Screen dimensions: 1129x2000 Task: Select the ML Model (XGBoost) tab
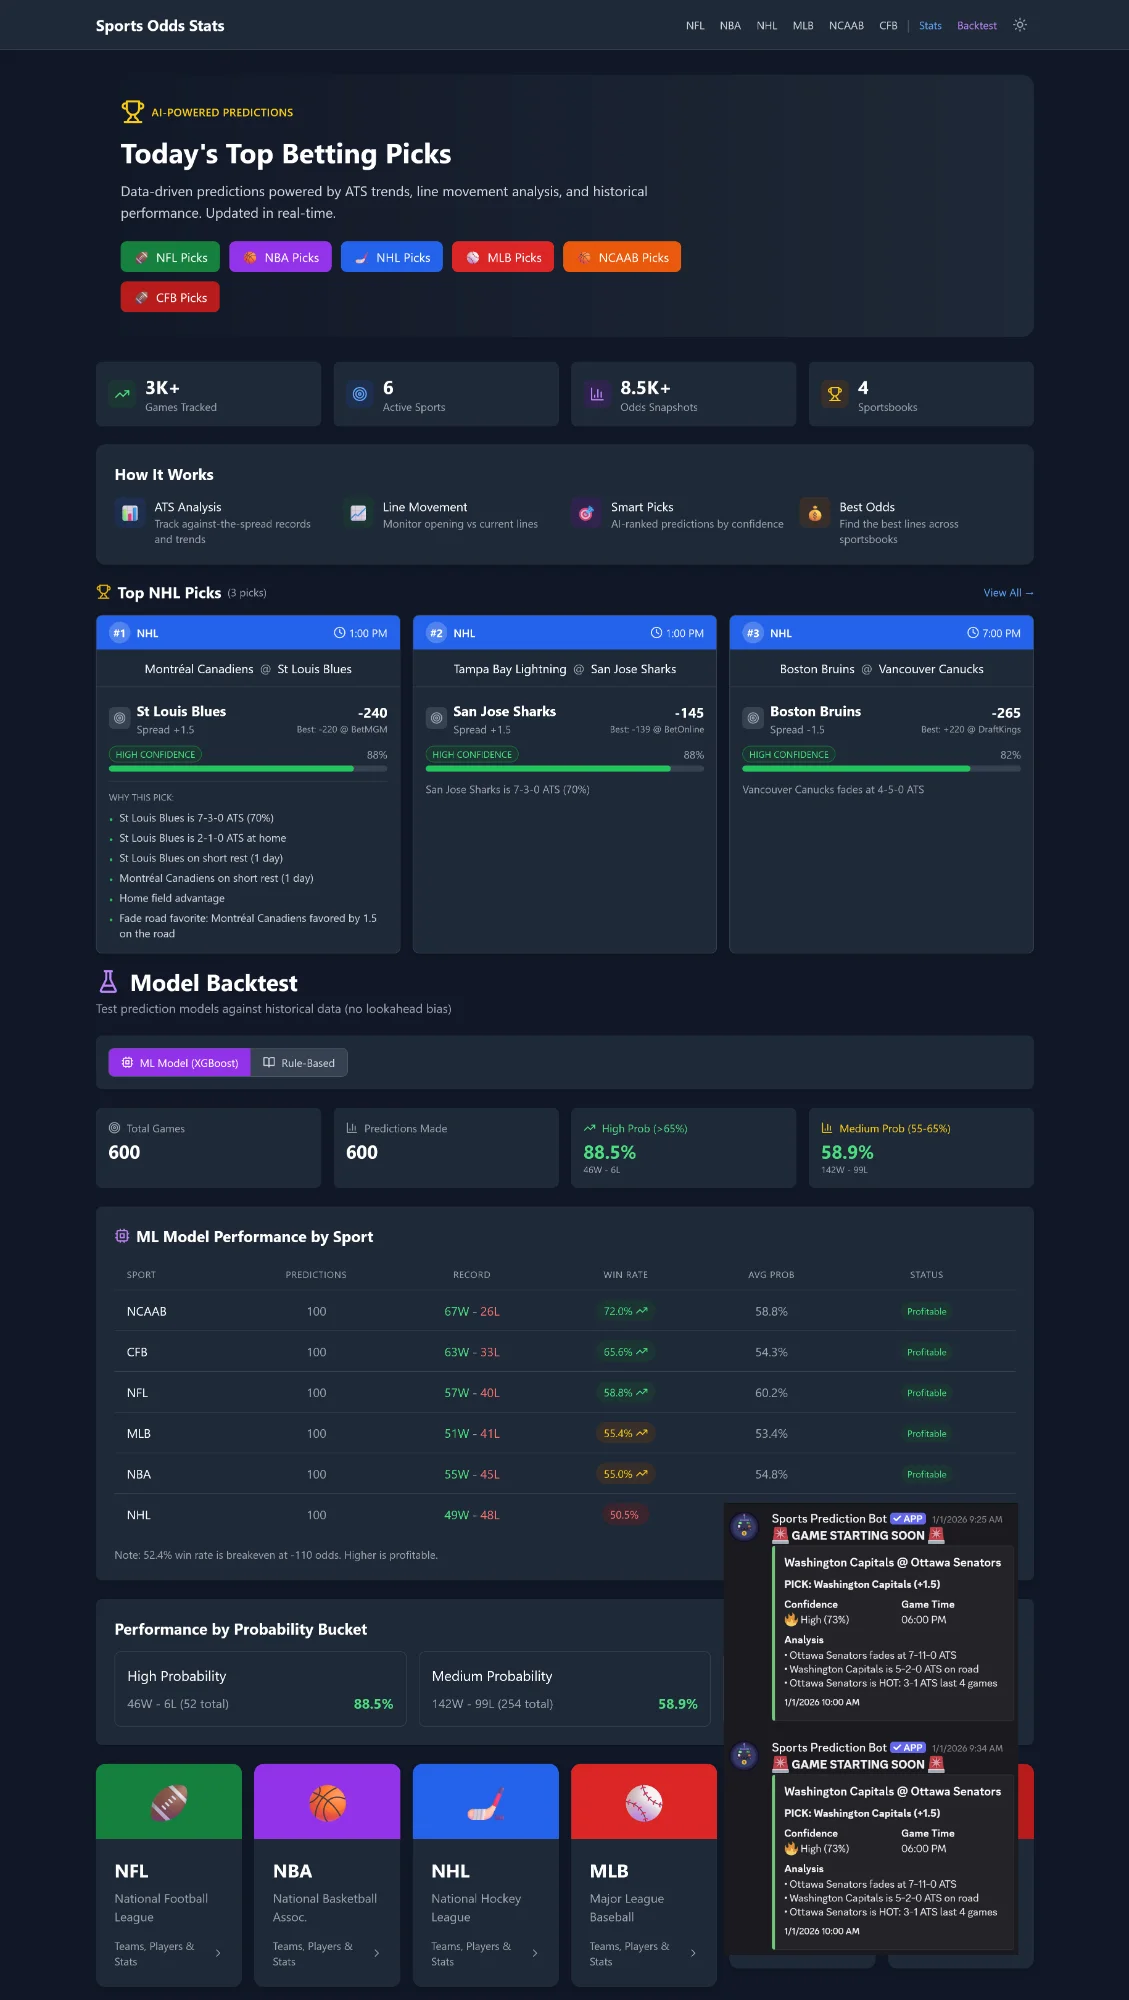tap(180, 1062)
